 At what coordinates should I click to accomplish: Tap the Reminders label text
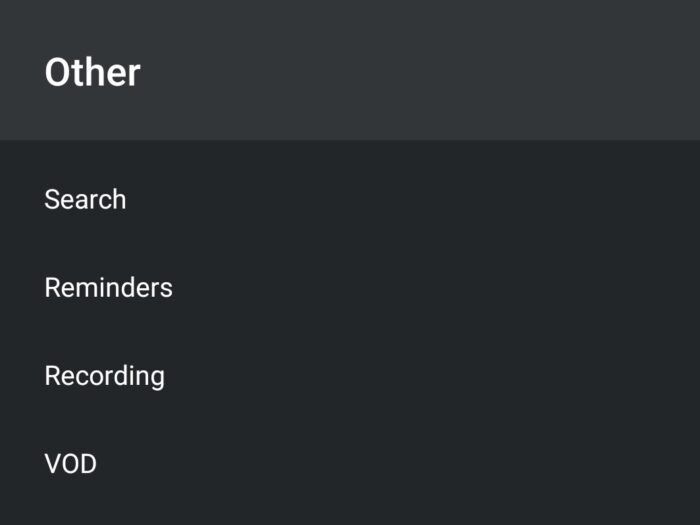(x=108, y=288)
